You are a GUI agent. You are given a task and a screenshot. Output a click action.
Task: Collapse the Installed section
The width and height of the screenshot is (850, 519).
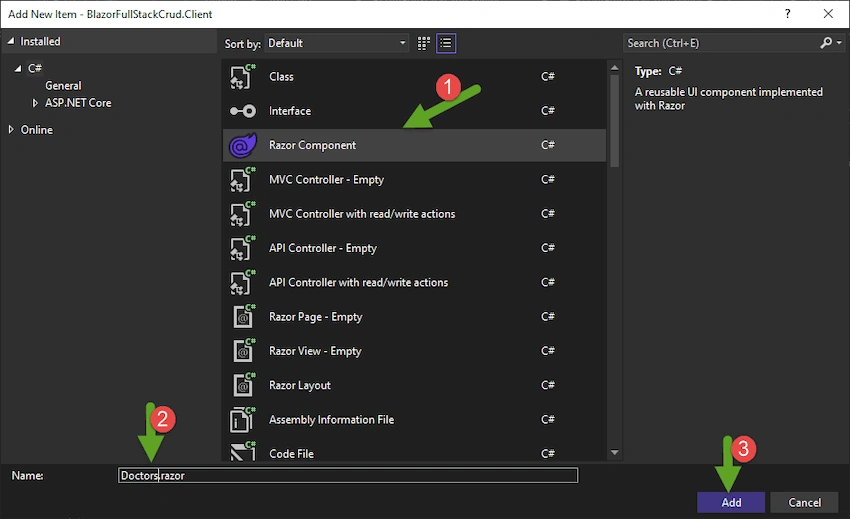11,41
